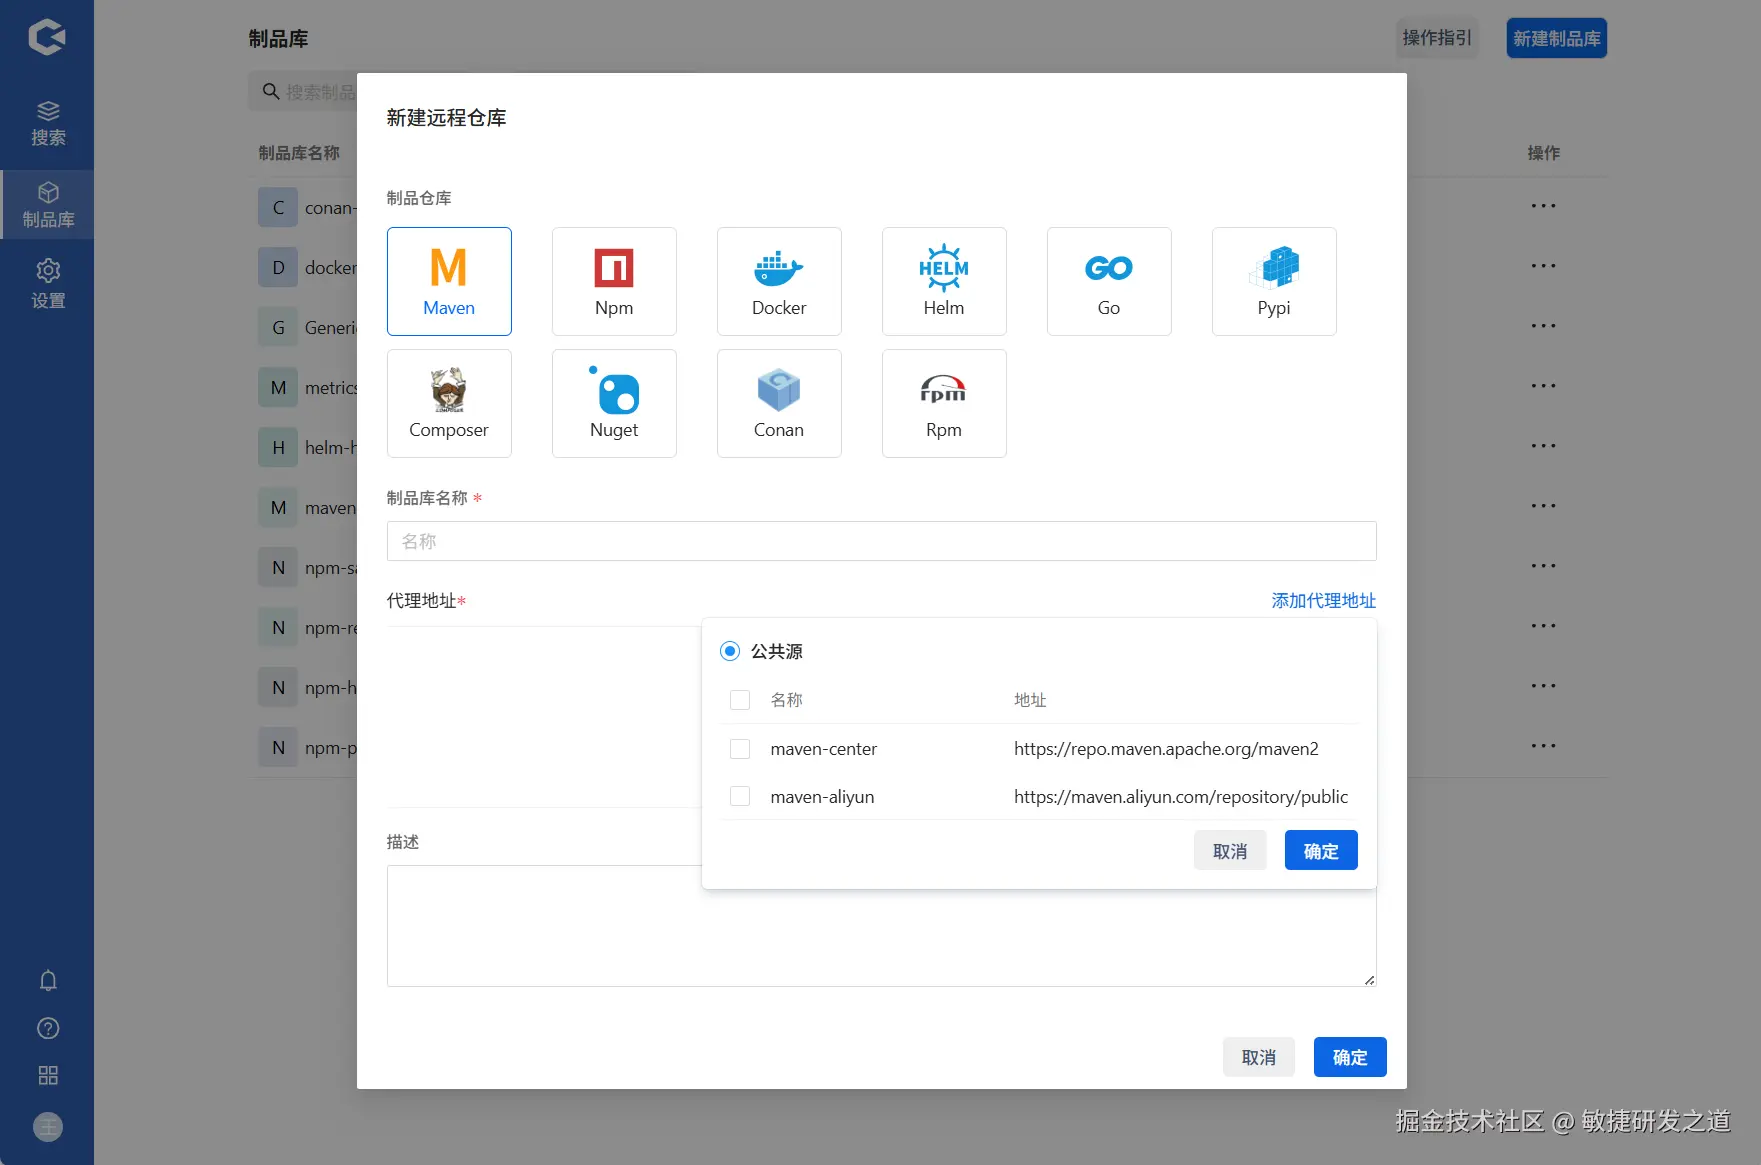The image size is (1761, 1165).
Task: Open actions menu for helm row
Action: [1543, 447]
